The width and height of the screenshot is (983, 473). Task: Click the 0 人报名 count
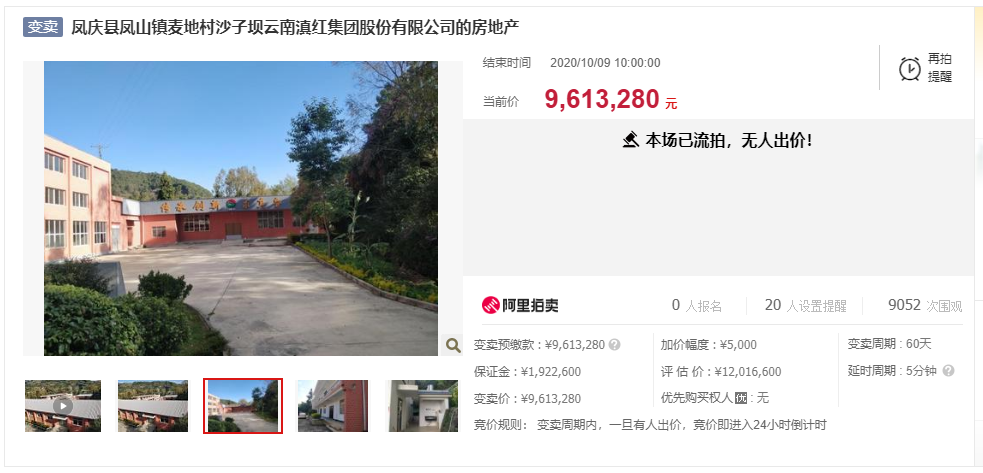[x=697, y=306]
